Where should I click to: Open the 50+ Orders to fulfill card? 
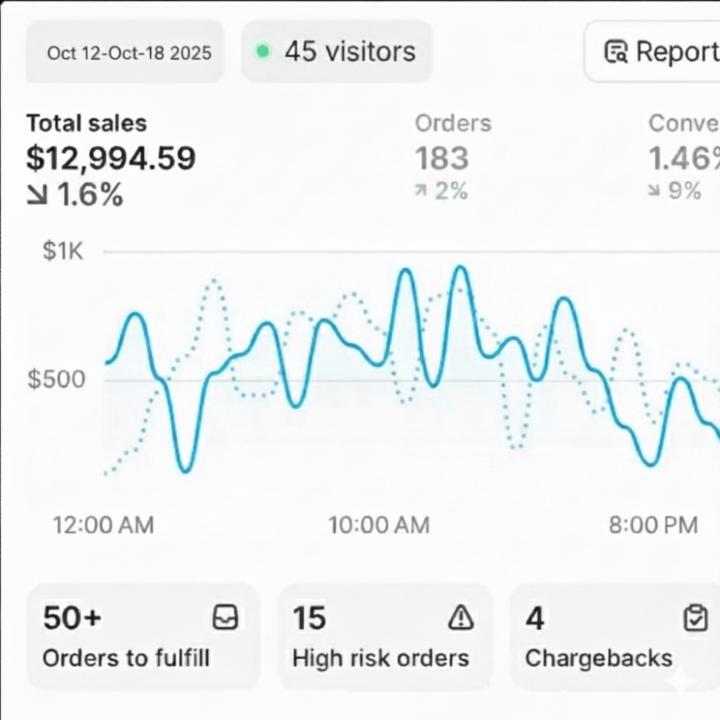(x=143, y=637)
